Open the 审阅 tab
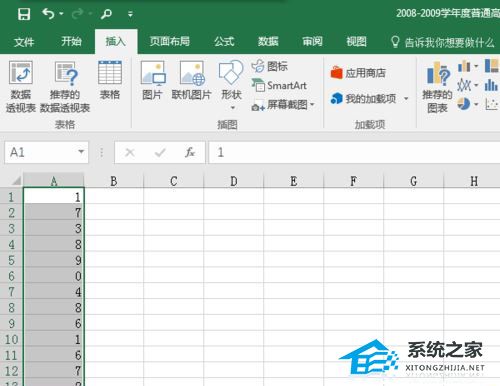500x386 pixels. point(312,41)
